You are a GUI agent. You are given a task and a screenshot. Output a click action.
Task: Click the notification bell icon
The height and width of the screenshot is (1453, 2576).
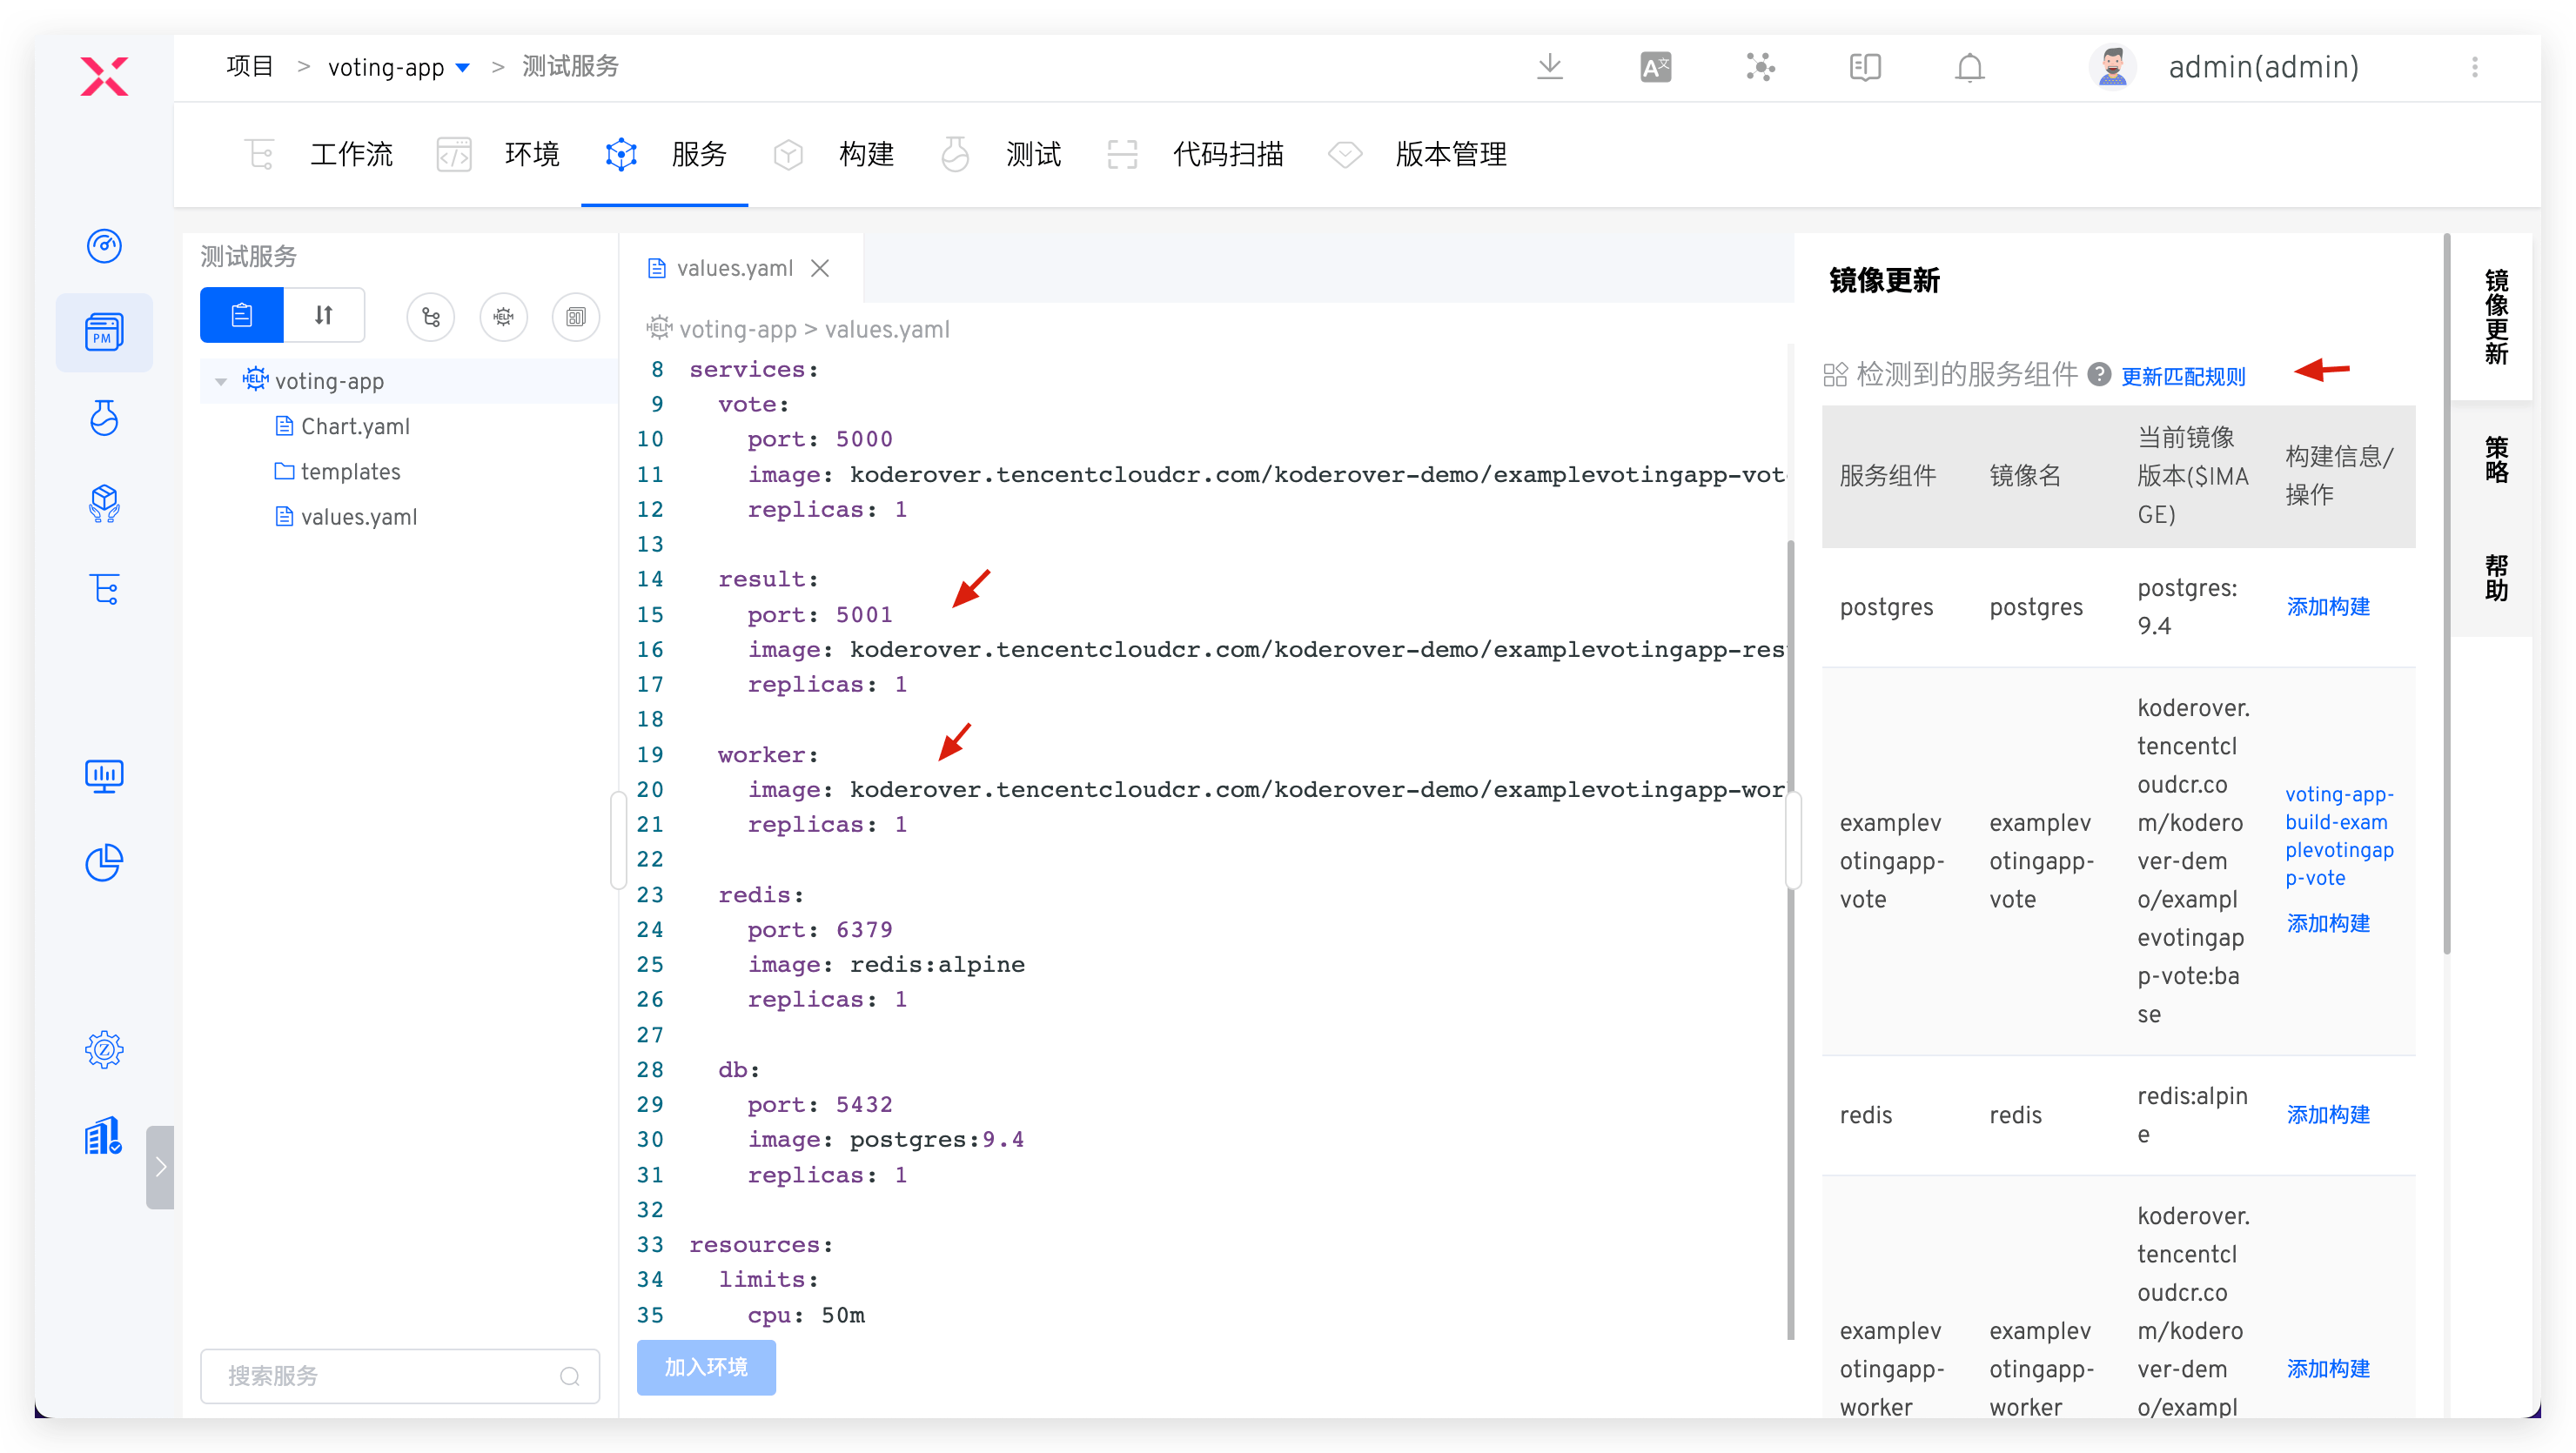[1969, 67]
